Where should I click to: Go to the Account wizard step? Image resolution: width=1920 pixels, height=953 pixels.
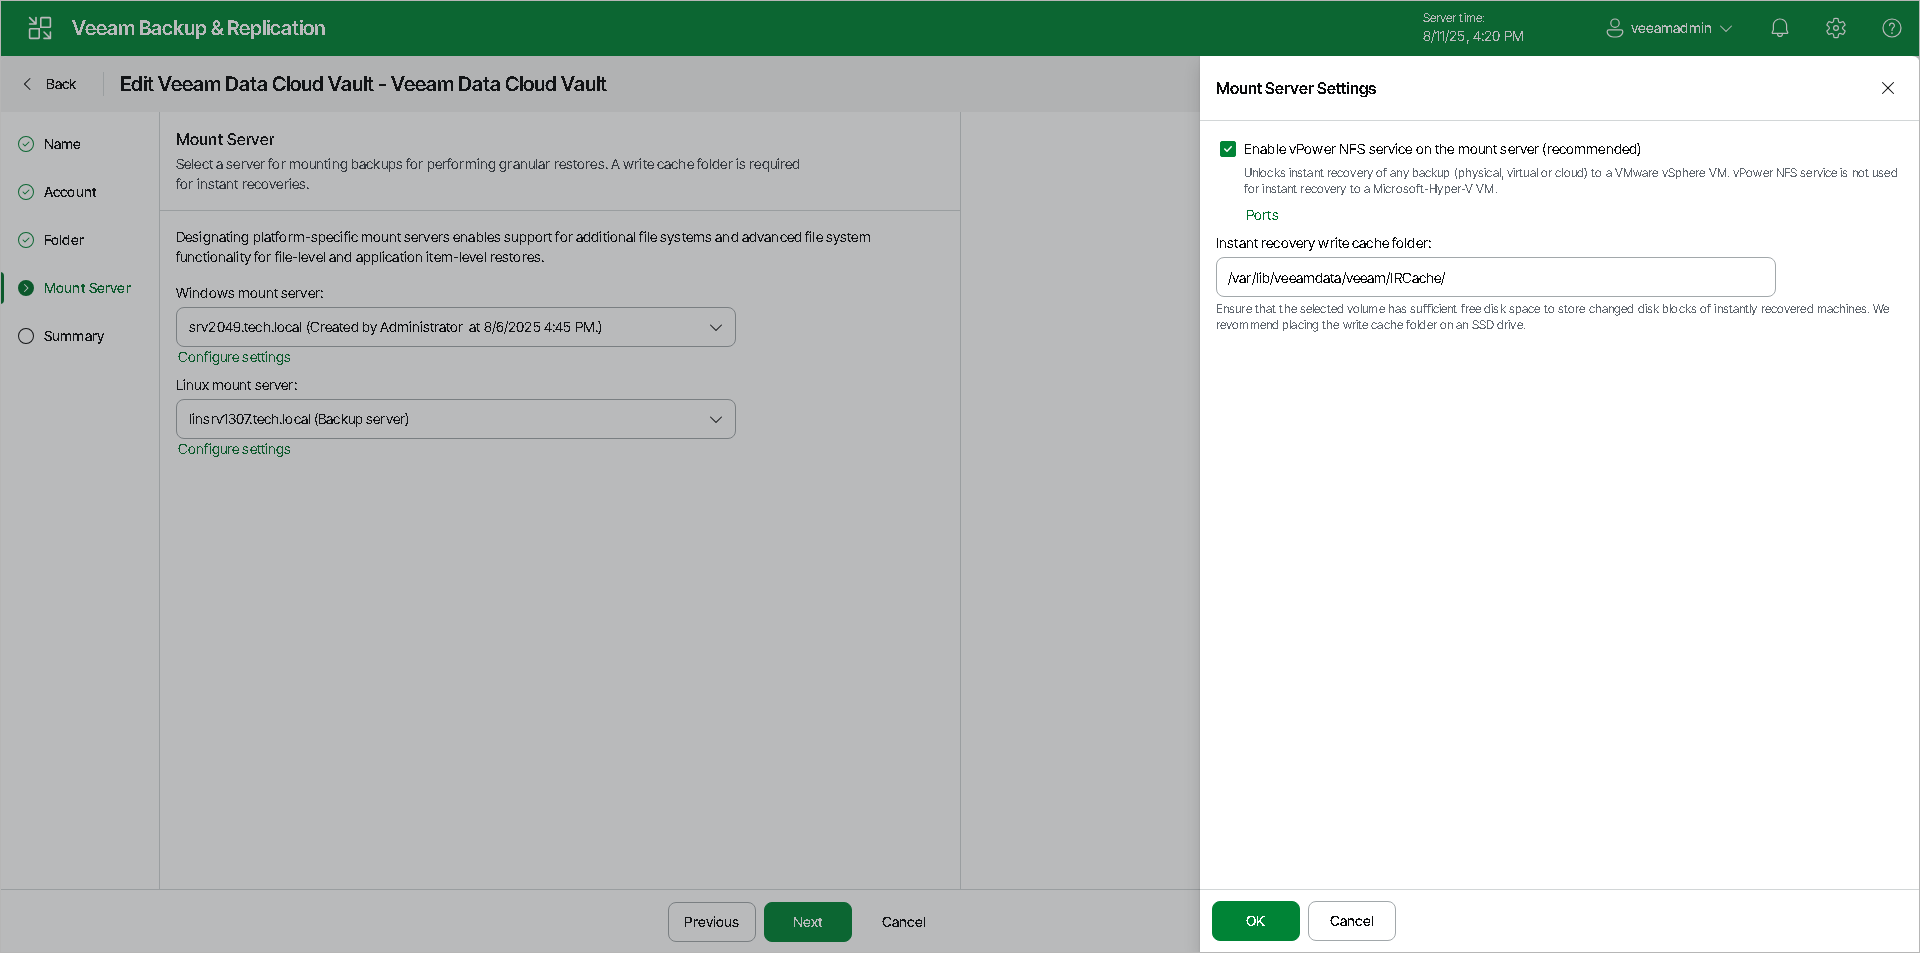70,192
